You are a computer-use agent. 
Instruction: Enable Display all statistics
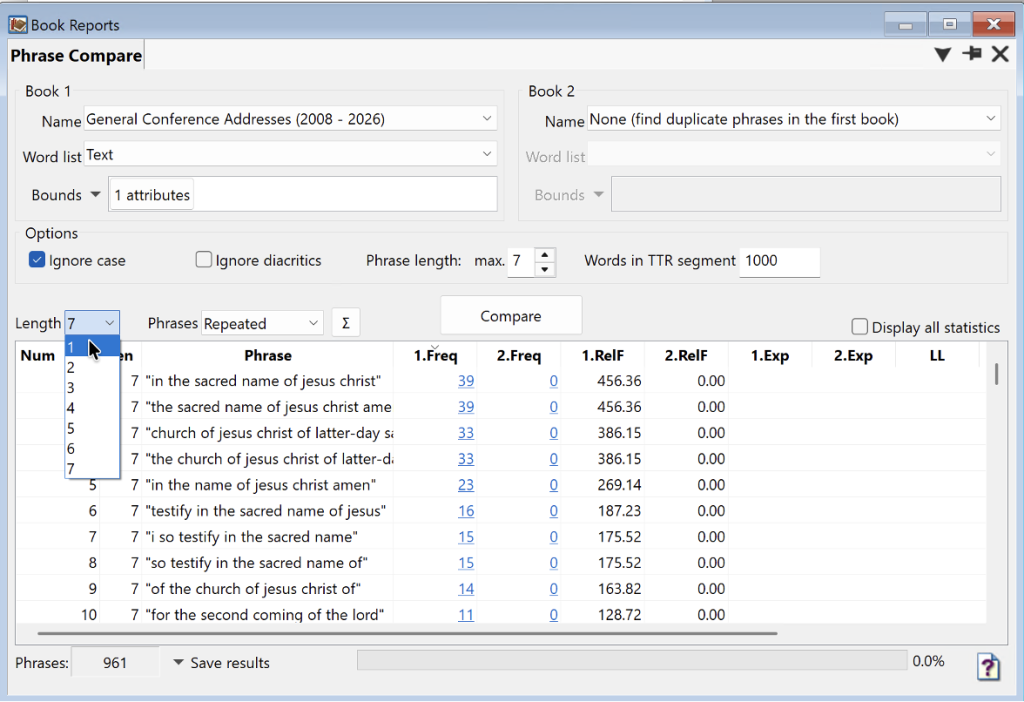point(859,327)
